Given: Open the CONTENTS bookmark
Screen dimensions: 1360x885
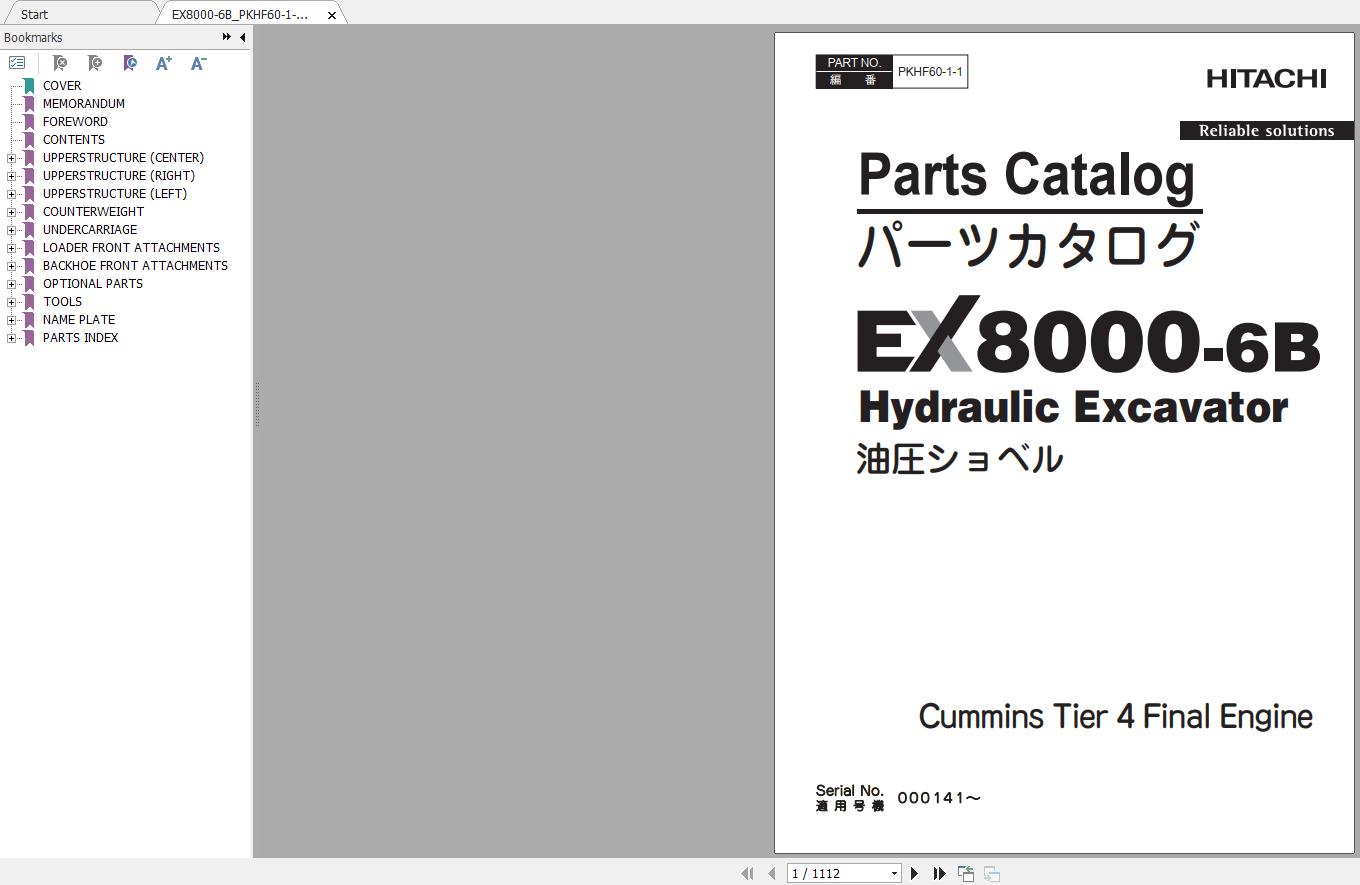Looking at the screenshot, I should pos(74,140).
